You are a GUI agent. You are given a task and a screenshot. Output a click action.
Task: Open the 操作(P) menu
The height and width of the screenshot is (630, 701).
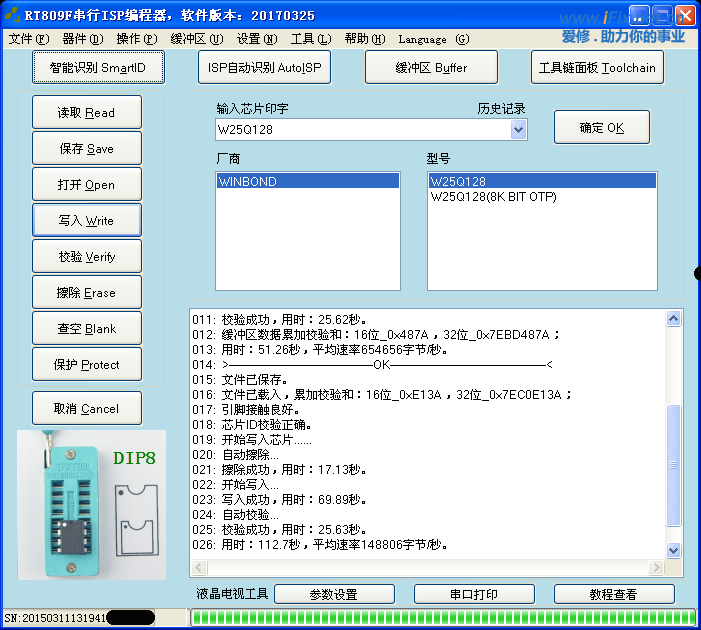pyautogui.click(x=137, y=39)
